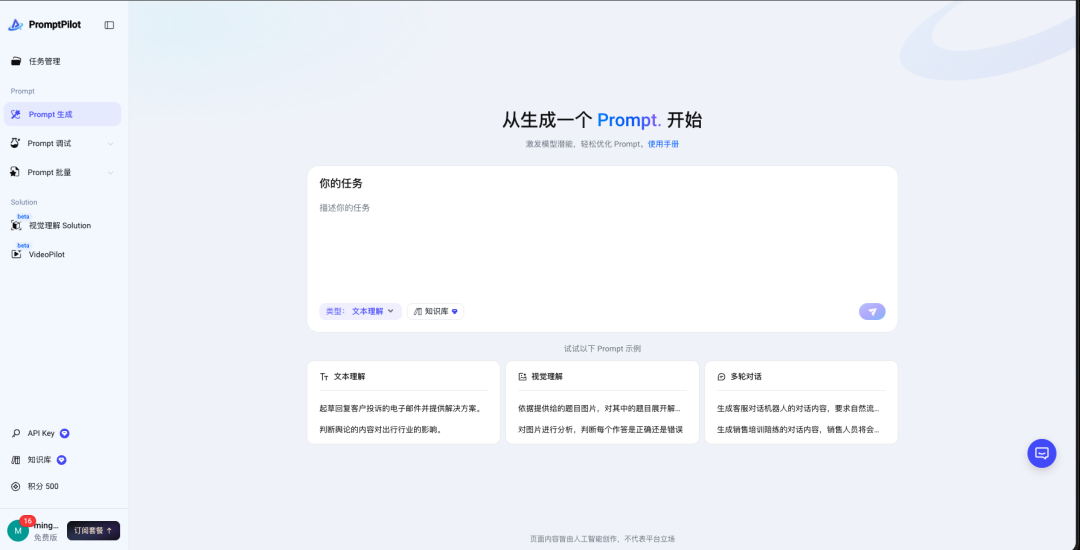Click the 多轮对话 card heading
The height and width of the screenshot is (550, 1080).
[x=746, y=377]
